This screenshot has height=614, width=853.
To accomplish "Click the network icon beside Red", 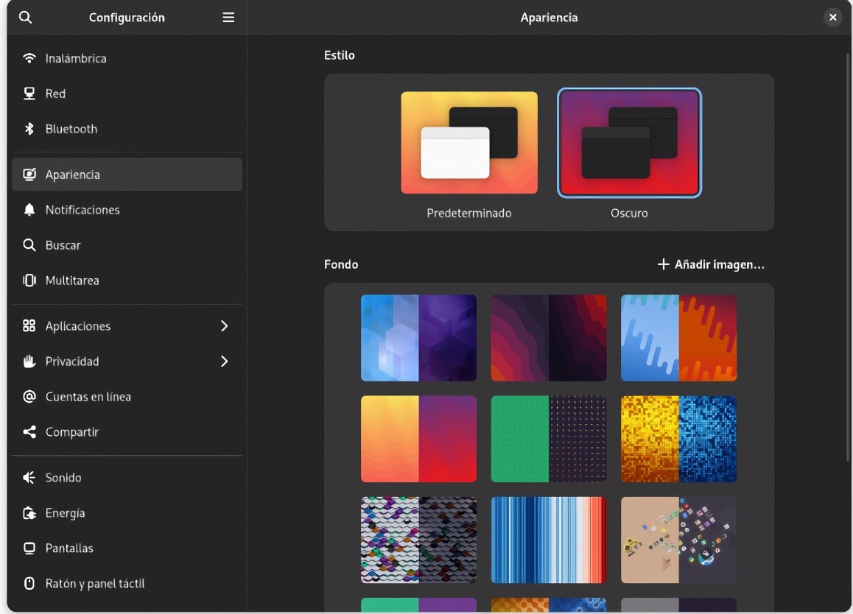I will pos(29,94).
